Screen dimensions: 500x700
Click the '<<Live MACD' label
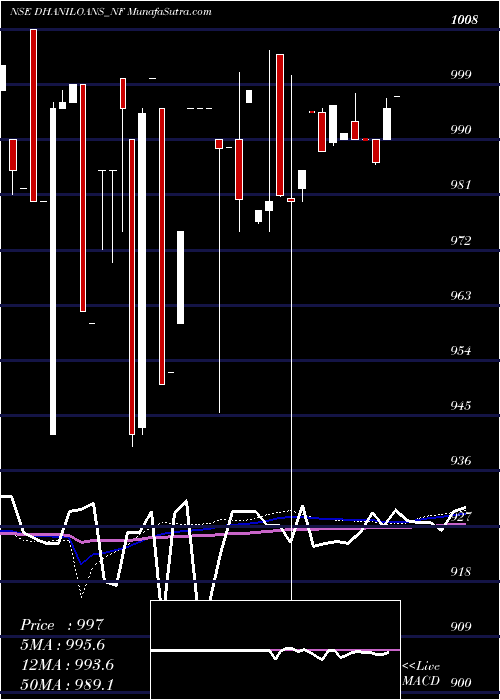(x=421, y=674)
